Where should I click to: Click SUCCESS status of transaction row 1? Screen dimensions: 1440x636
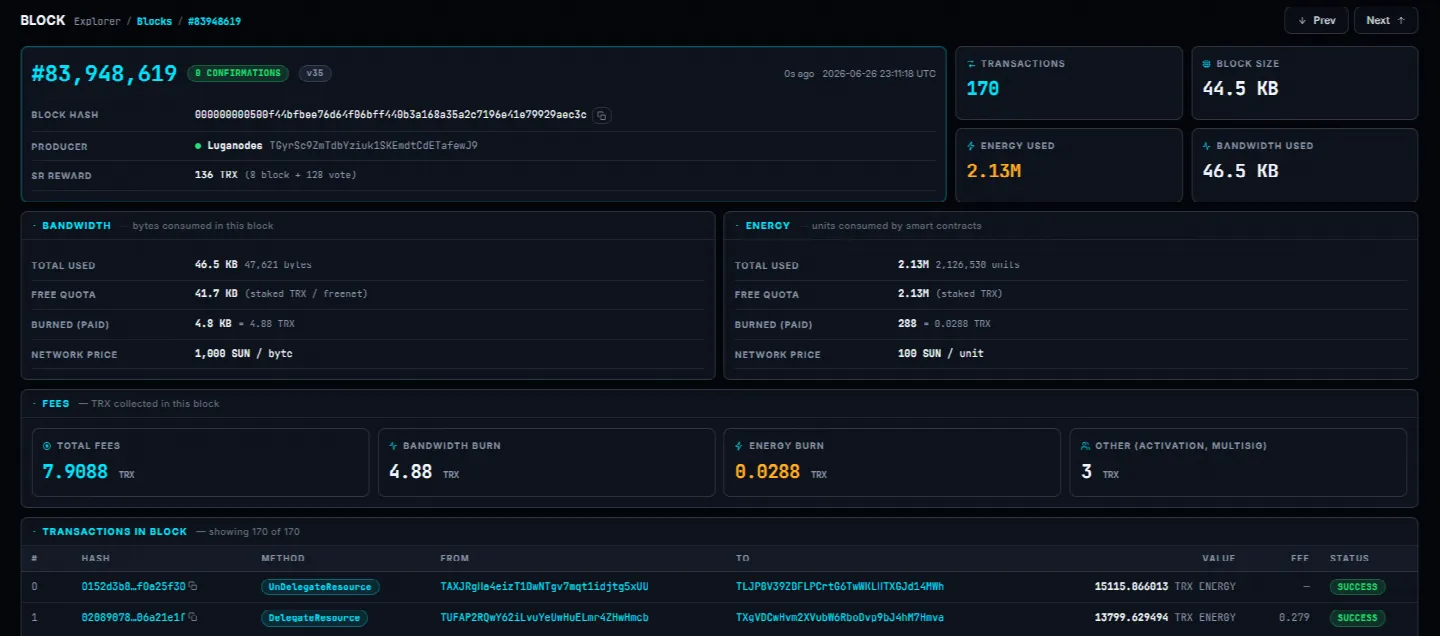click(x=1357, y=618)
